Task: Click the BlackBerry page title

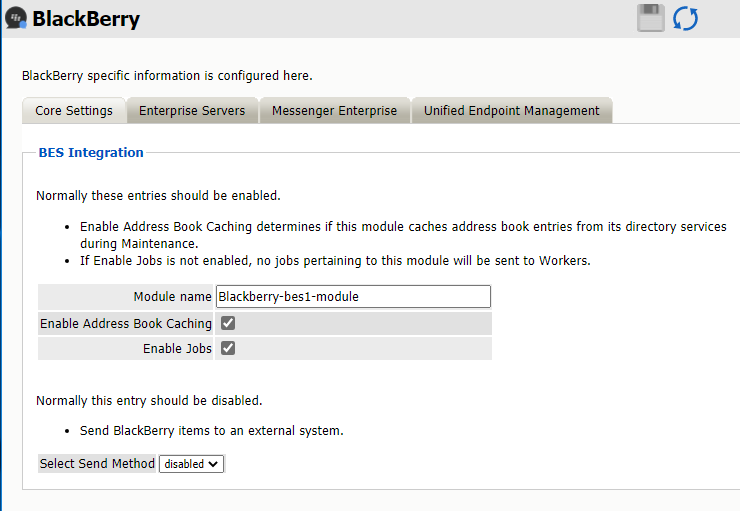Action: (86, 19)
